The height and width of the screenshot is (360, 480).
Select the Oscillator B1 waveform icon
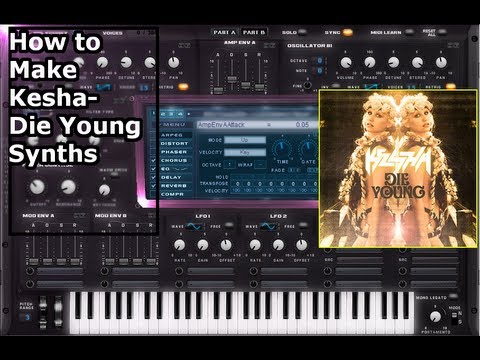click(x=371, y=88)
